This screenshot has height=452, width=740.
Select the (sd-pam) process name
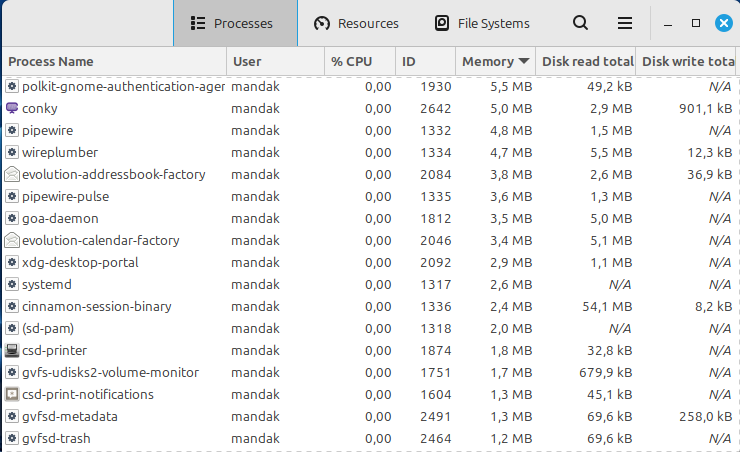tap(48, 329)
